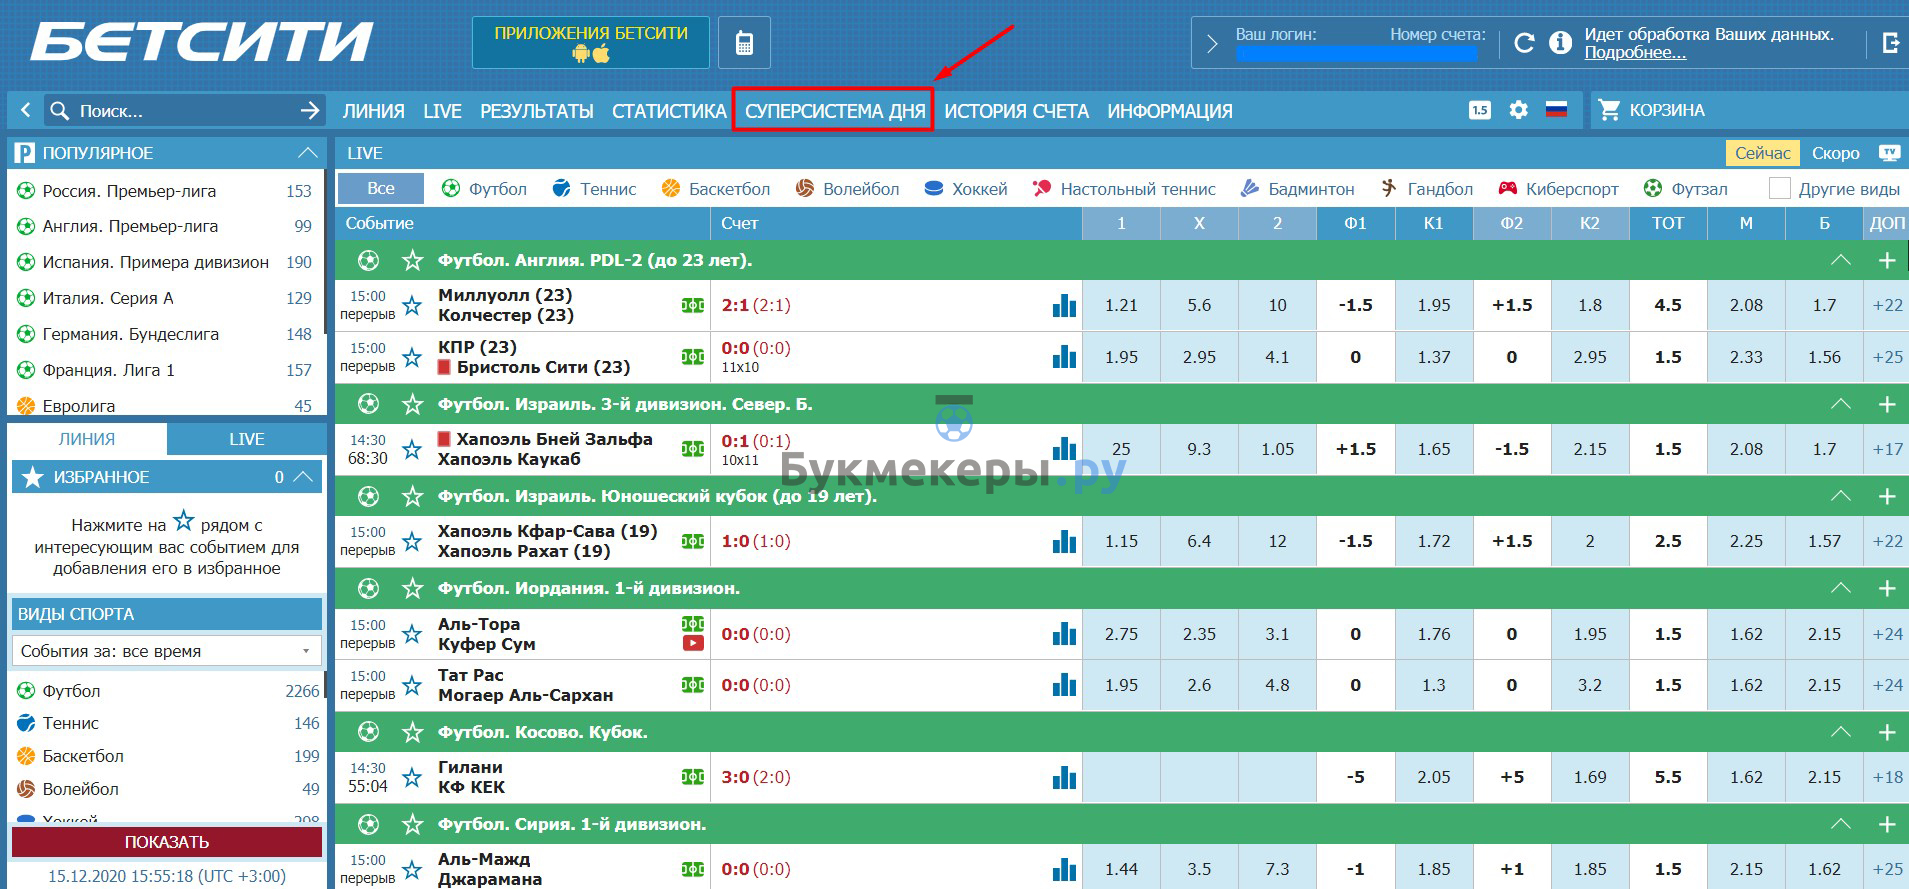Click the odds format 1.5 icon
The image size is (1909, 889).
1480,110
